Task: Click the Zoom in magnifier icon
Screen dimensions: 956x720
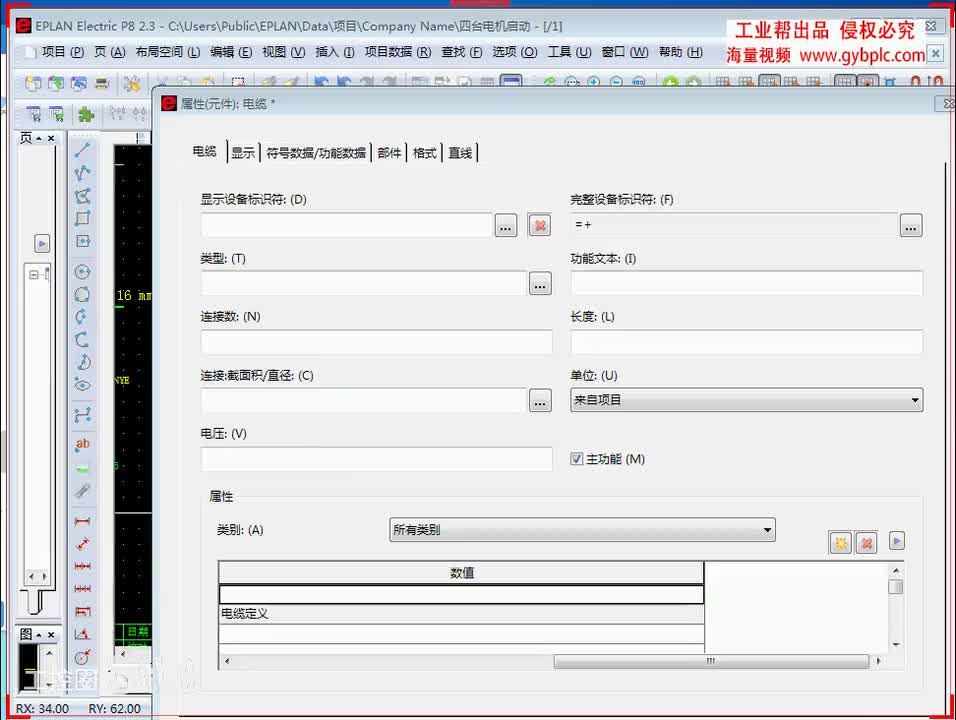Action: (x=593, y=82)
